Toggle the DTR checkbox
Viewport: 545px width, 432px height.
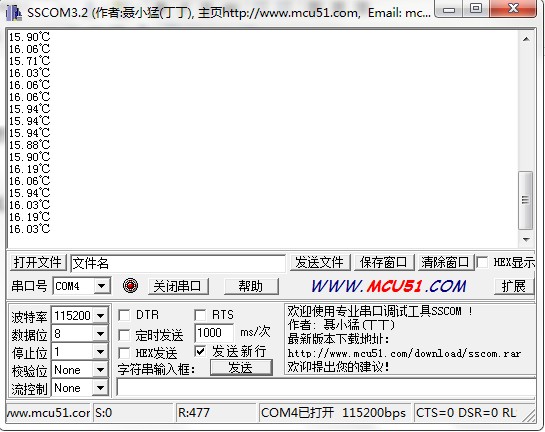(124, 315)
